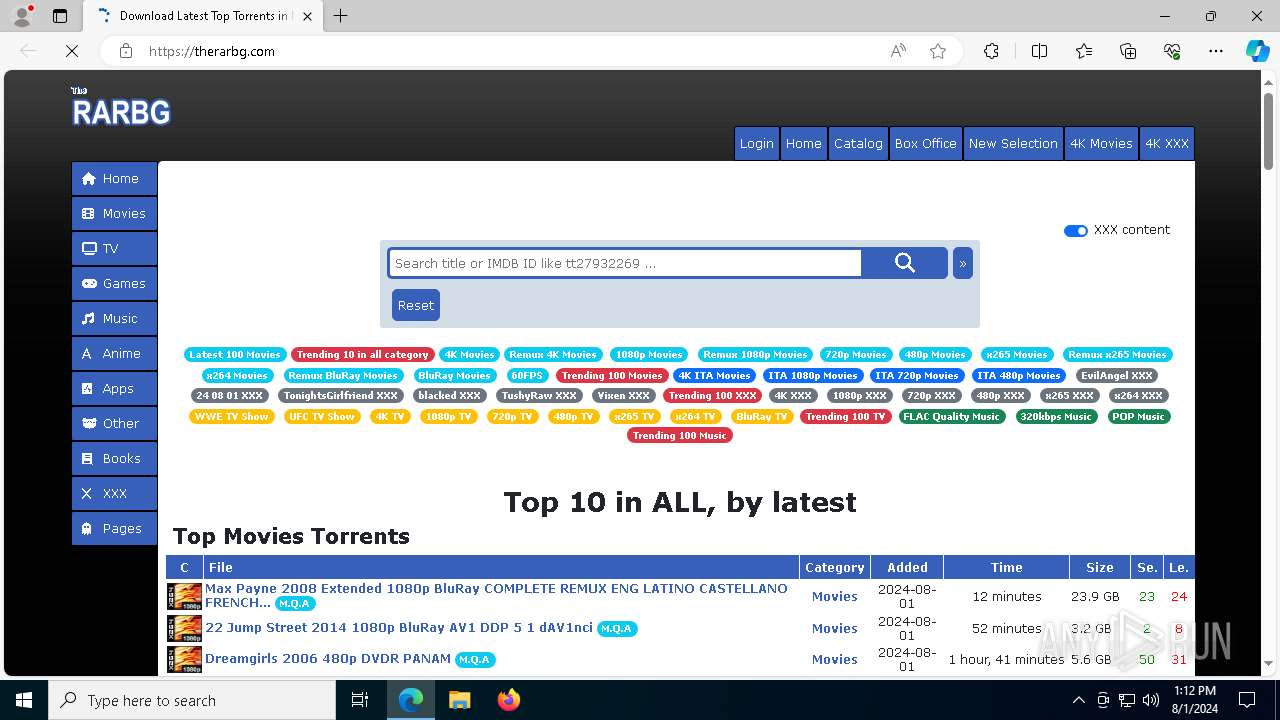Open the Other category in sidebar
Image resolution: width=1280 pixels, height=720 pixels.
click(x=114, y=423)
